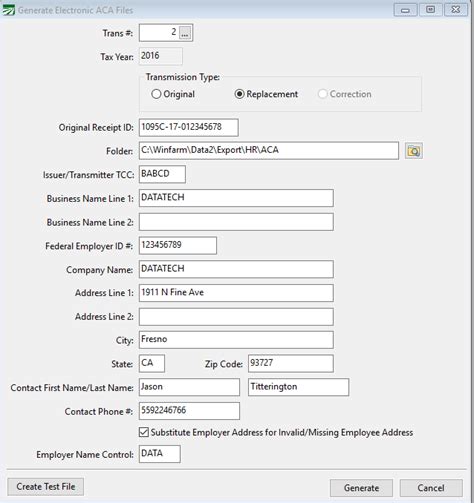The image size is (474, 503).
Task: Edit the Federal Employer ID # field
Action: click(178, 246)
